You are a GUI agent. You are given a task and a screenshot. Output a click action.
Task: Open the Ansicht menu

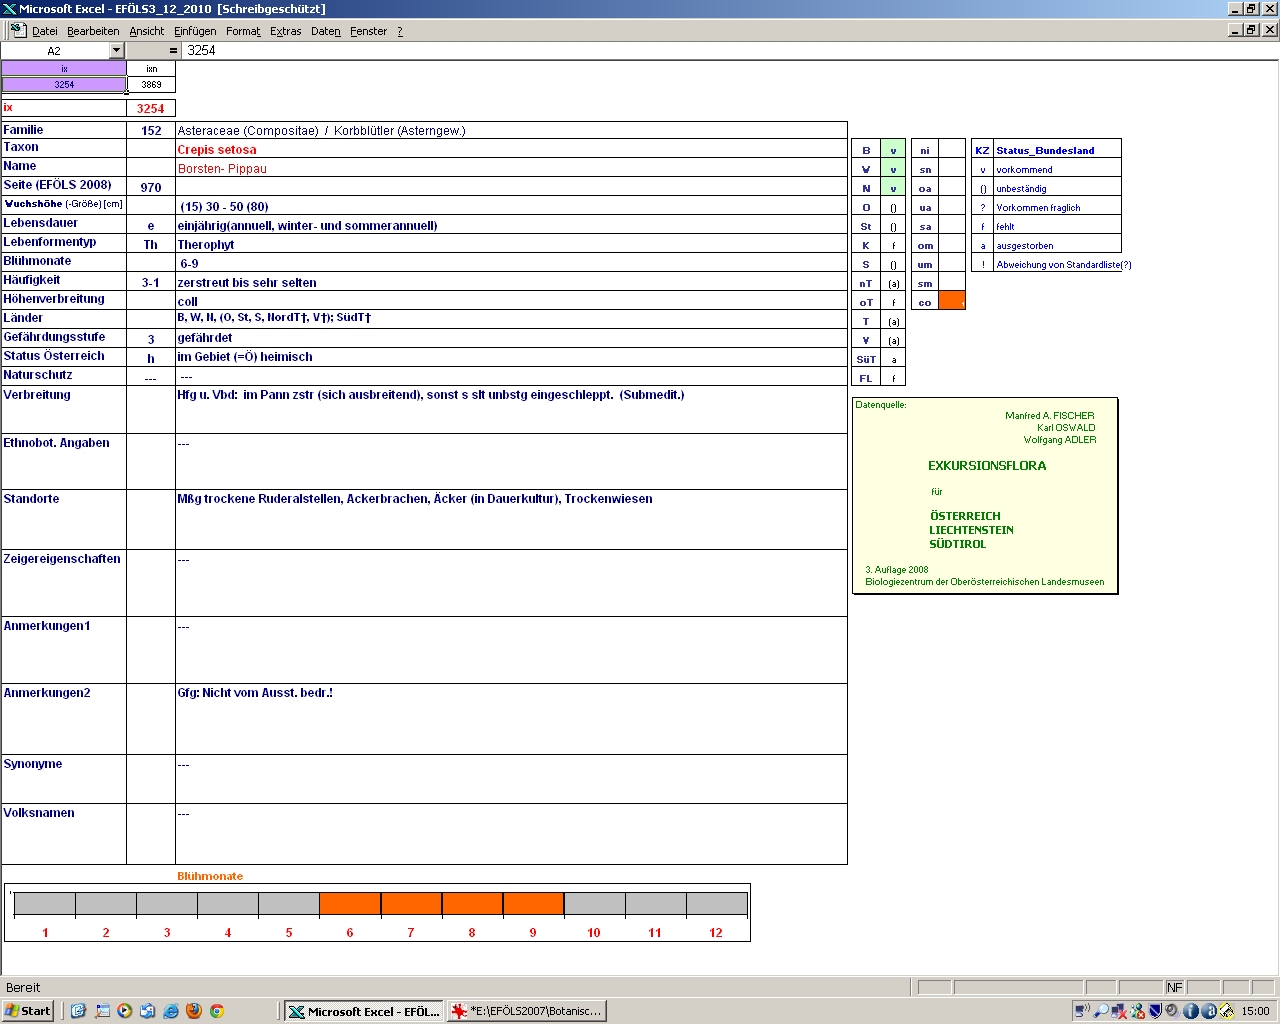point(147,31)
